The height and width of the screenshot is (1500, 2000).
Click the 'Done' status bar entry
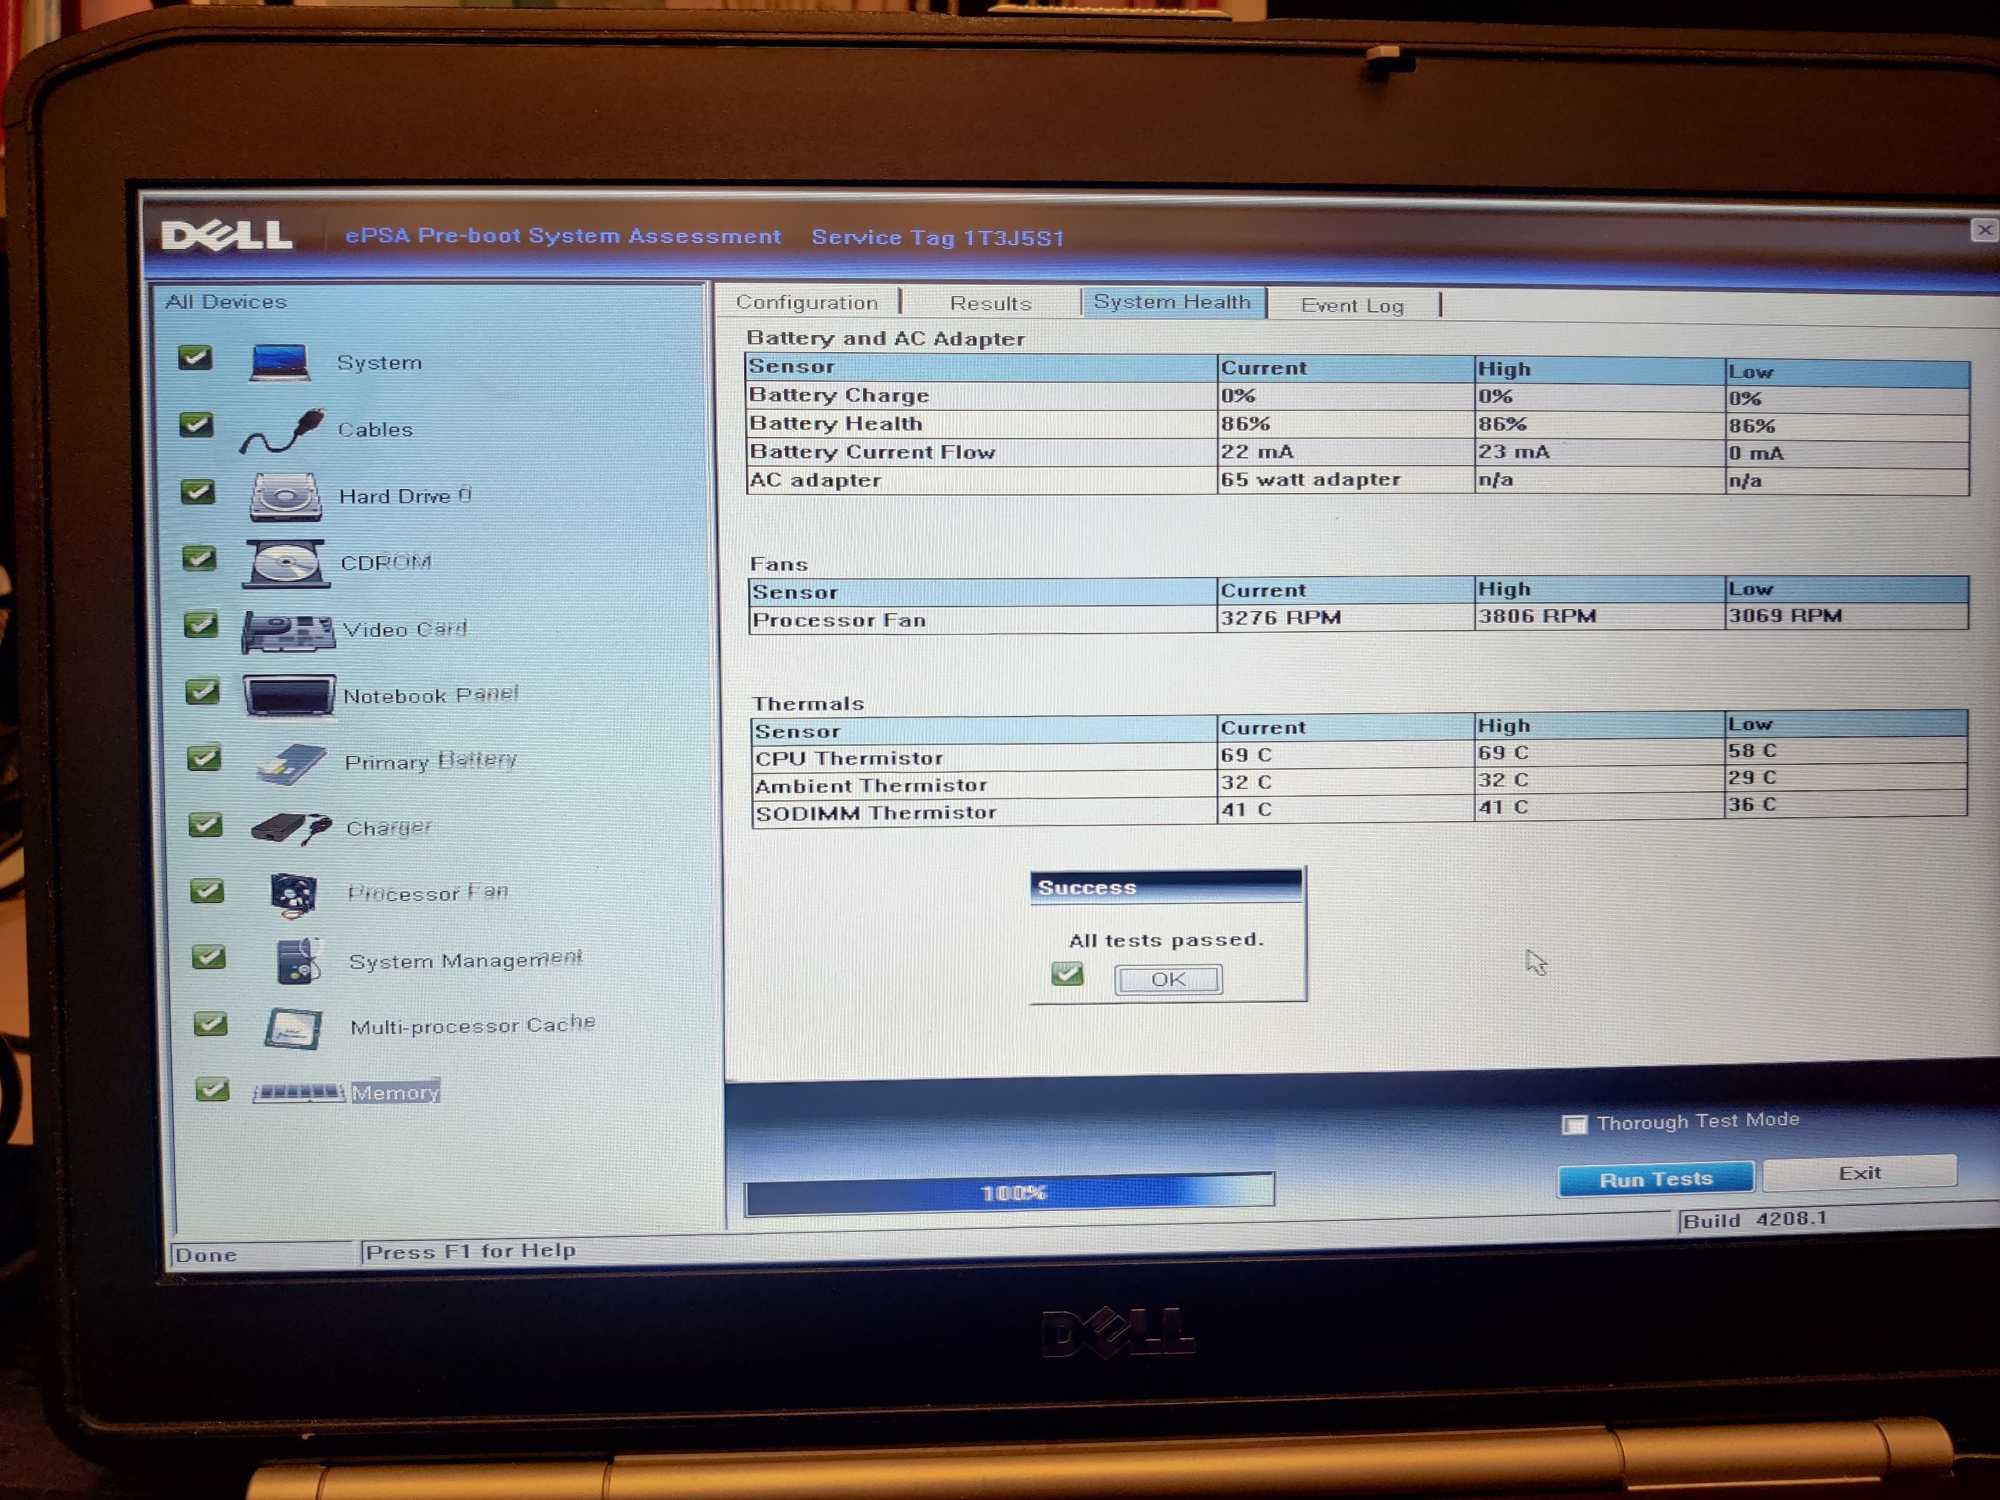[205, 1255]
